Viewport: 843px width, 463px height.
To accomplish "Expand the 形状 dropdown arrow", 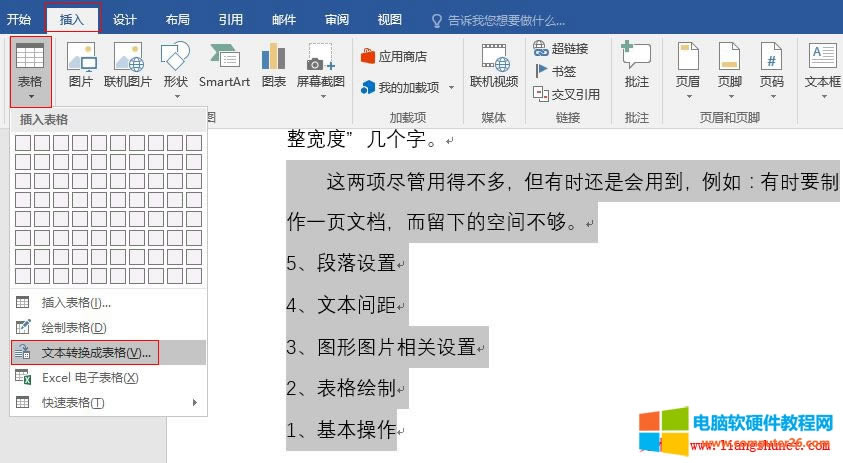I will pyautogui.click(x=177, y=97).
